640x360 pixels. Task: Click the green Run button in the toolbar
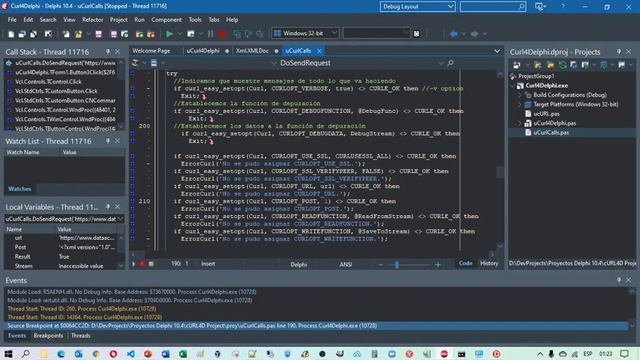click(169, 34)
